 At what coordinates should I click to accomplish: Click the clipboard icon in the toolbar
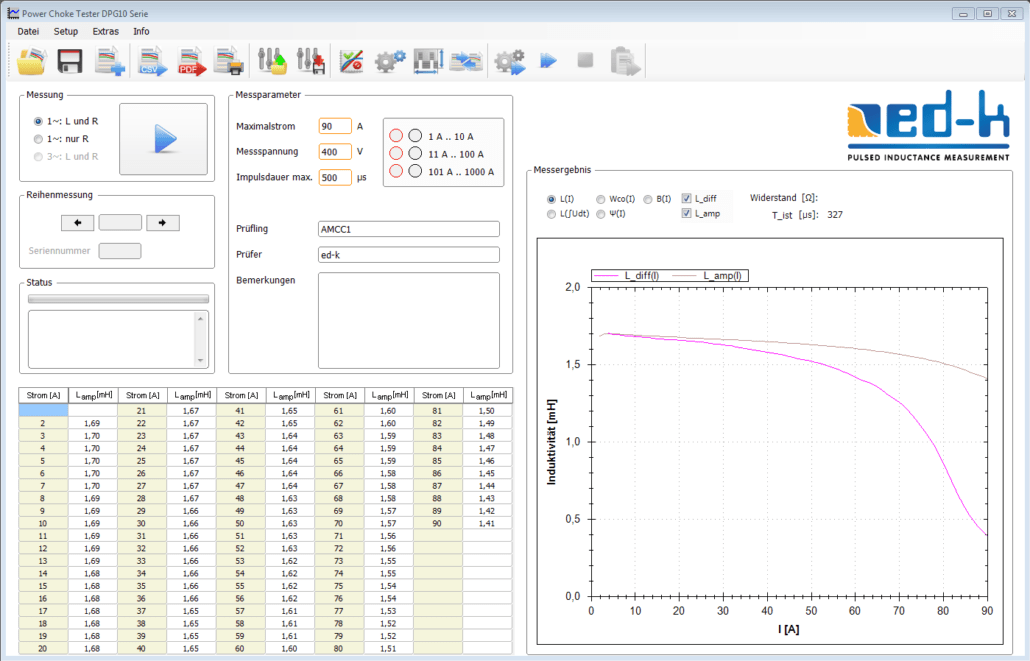click(626, 62)
